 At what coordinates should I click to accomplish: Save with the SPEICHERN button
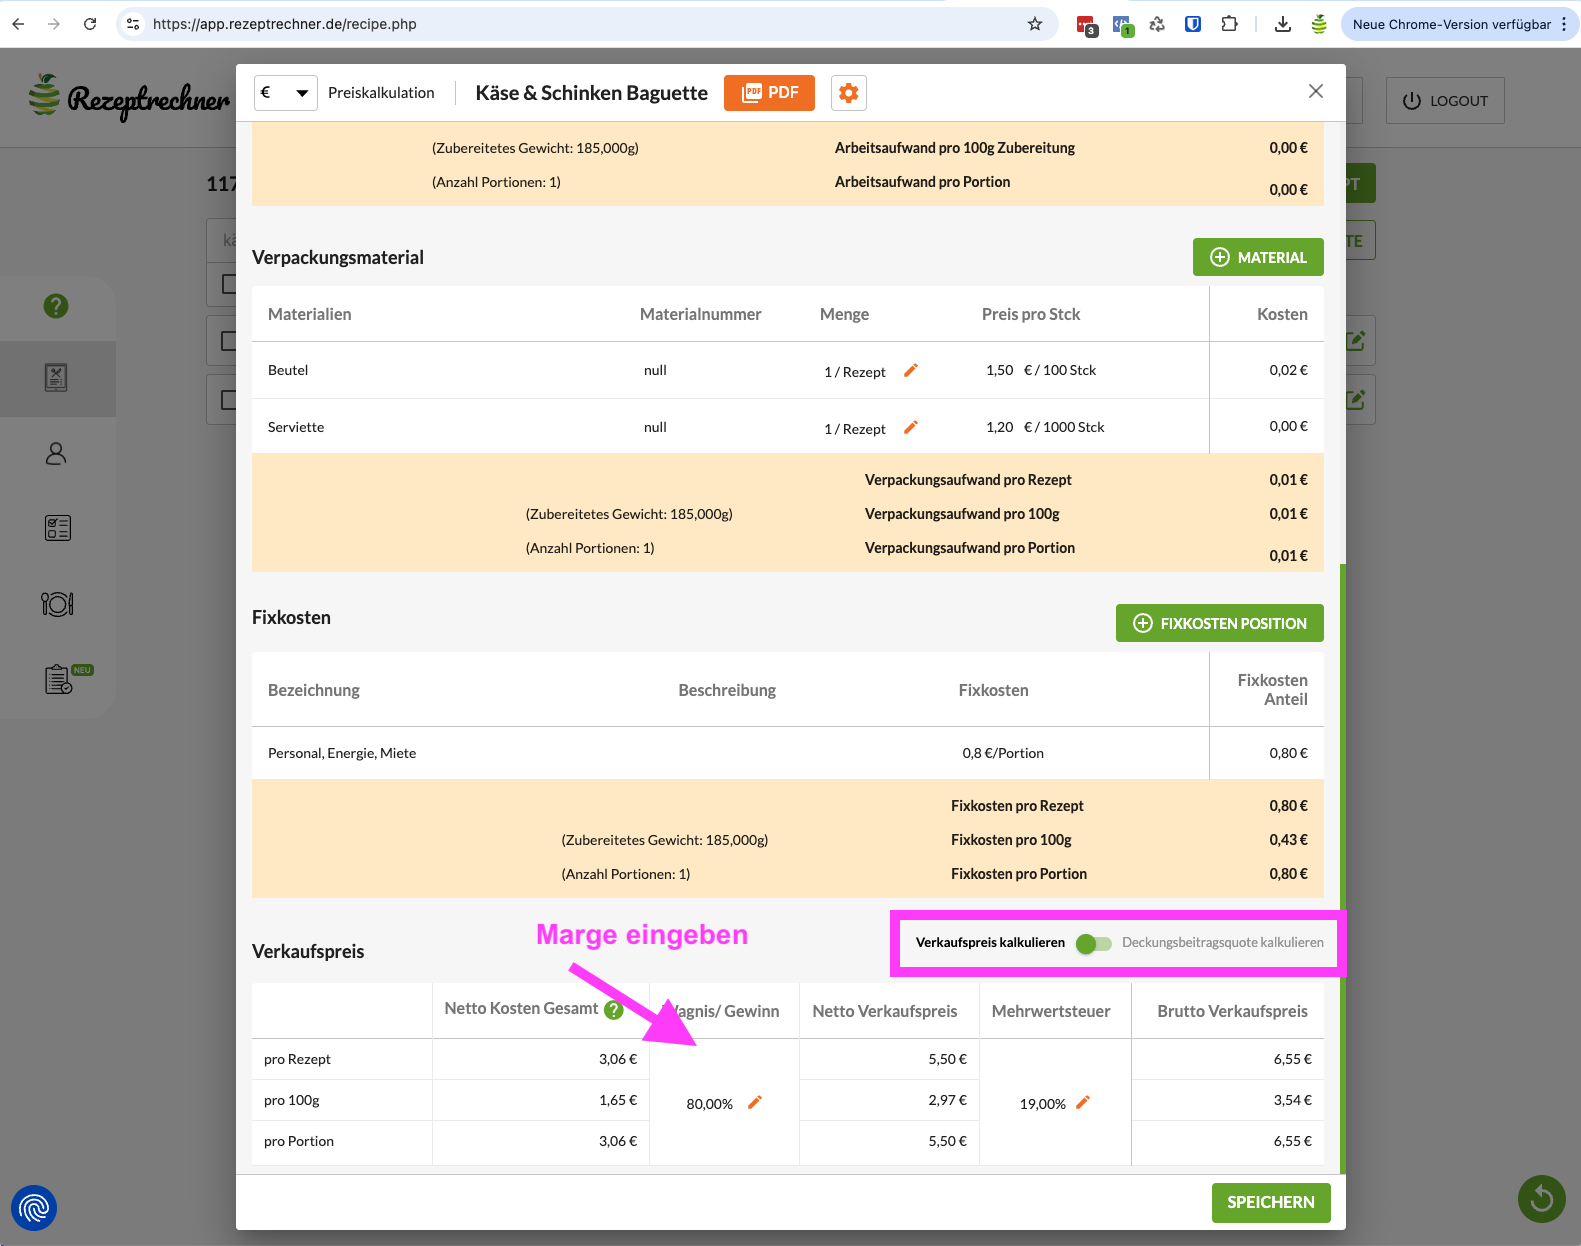1270,1202
